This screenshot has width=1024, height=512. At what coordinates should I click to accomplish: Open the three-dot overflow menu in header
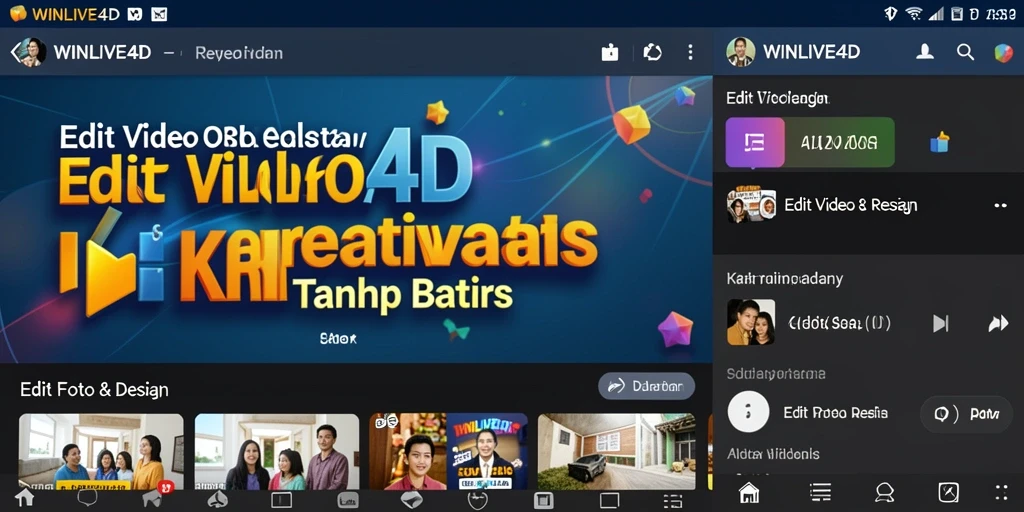click(690, 52)
